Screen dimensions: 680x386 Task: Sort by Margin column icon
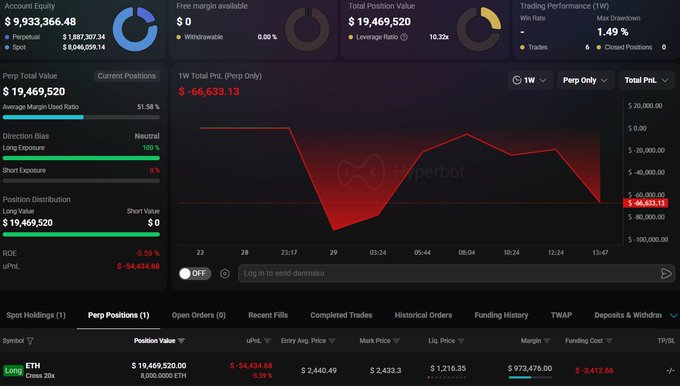pyautogui.click(x=547, y=341)
